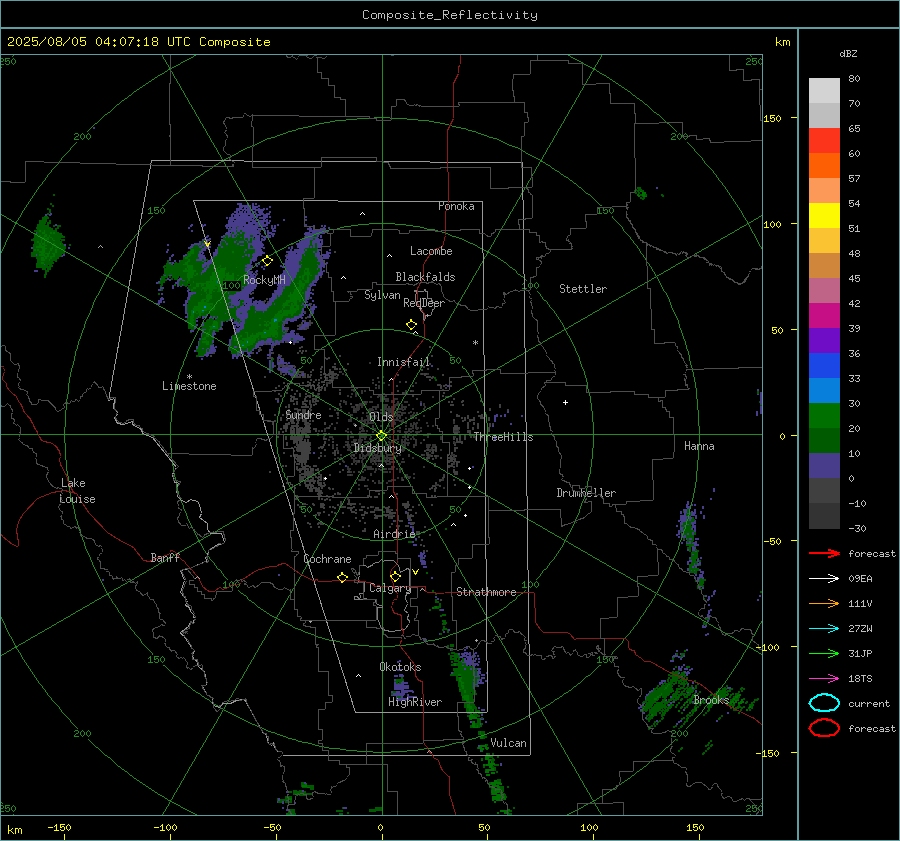
Task: Click the Banff label on map
Action: point(165,557)
